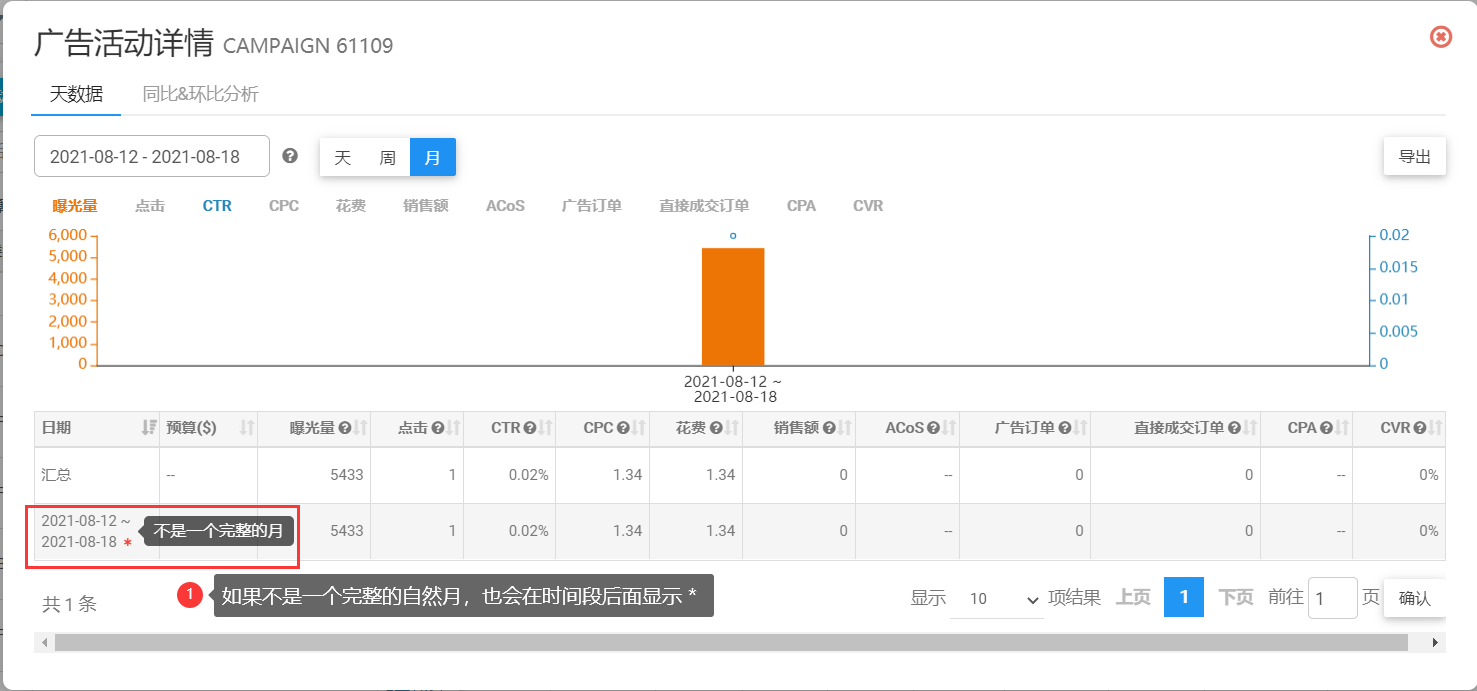
Task: Click help icon in CVR header
Action: [x=1419, y=428]
